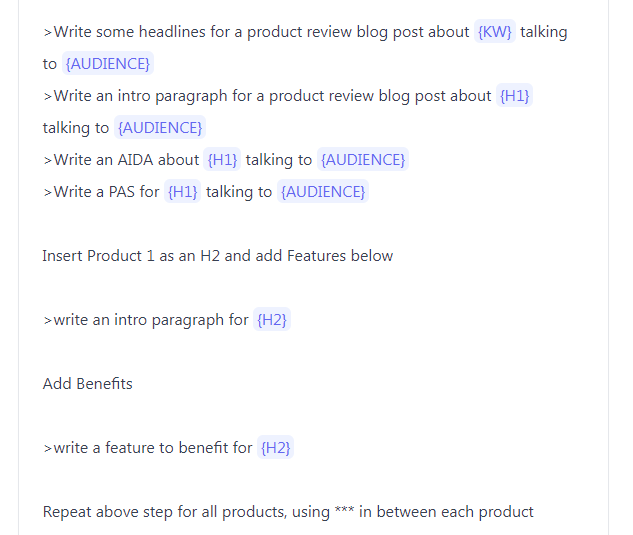The width and height of the screenshot is (633, 535).
Task: Click {H2} tag after 'intro paragraph for'
Action: 272,320
